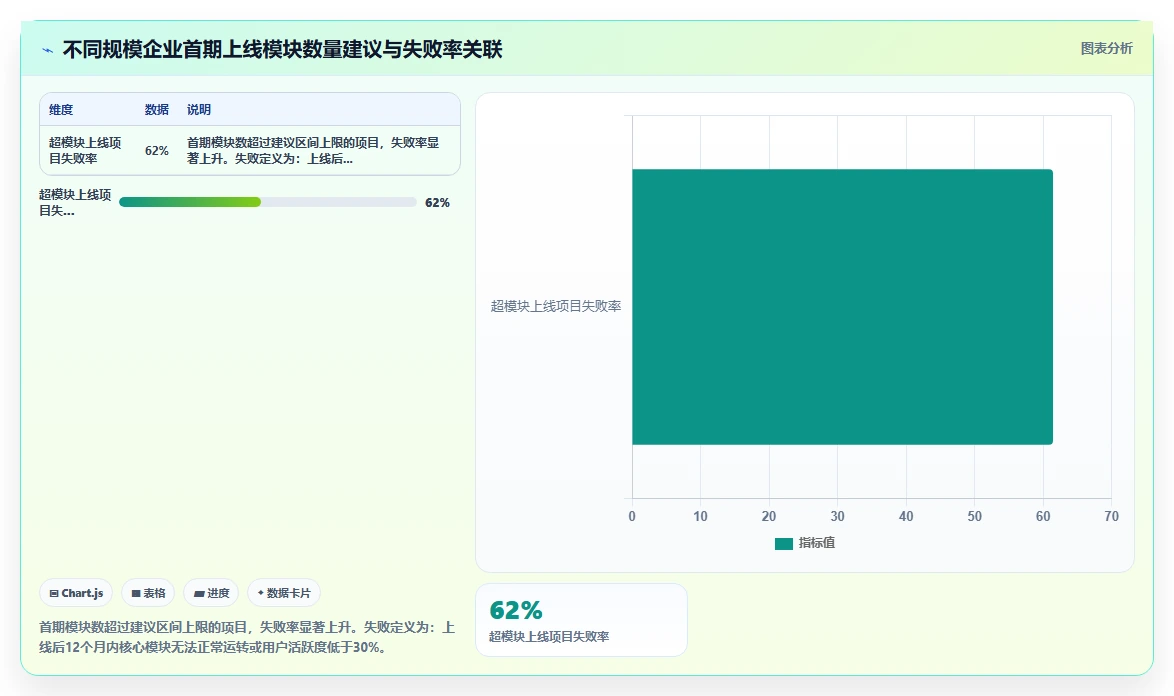Click the teal horizontal bar in chart

click(x=842, y=307)
